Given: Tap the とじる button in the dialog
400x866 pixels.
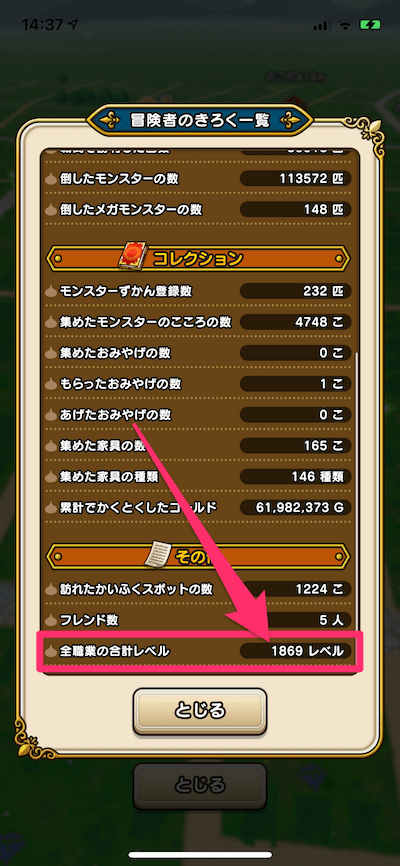Looking at the screenshot, I should coord(199,710).
